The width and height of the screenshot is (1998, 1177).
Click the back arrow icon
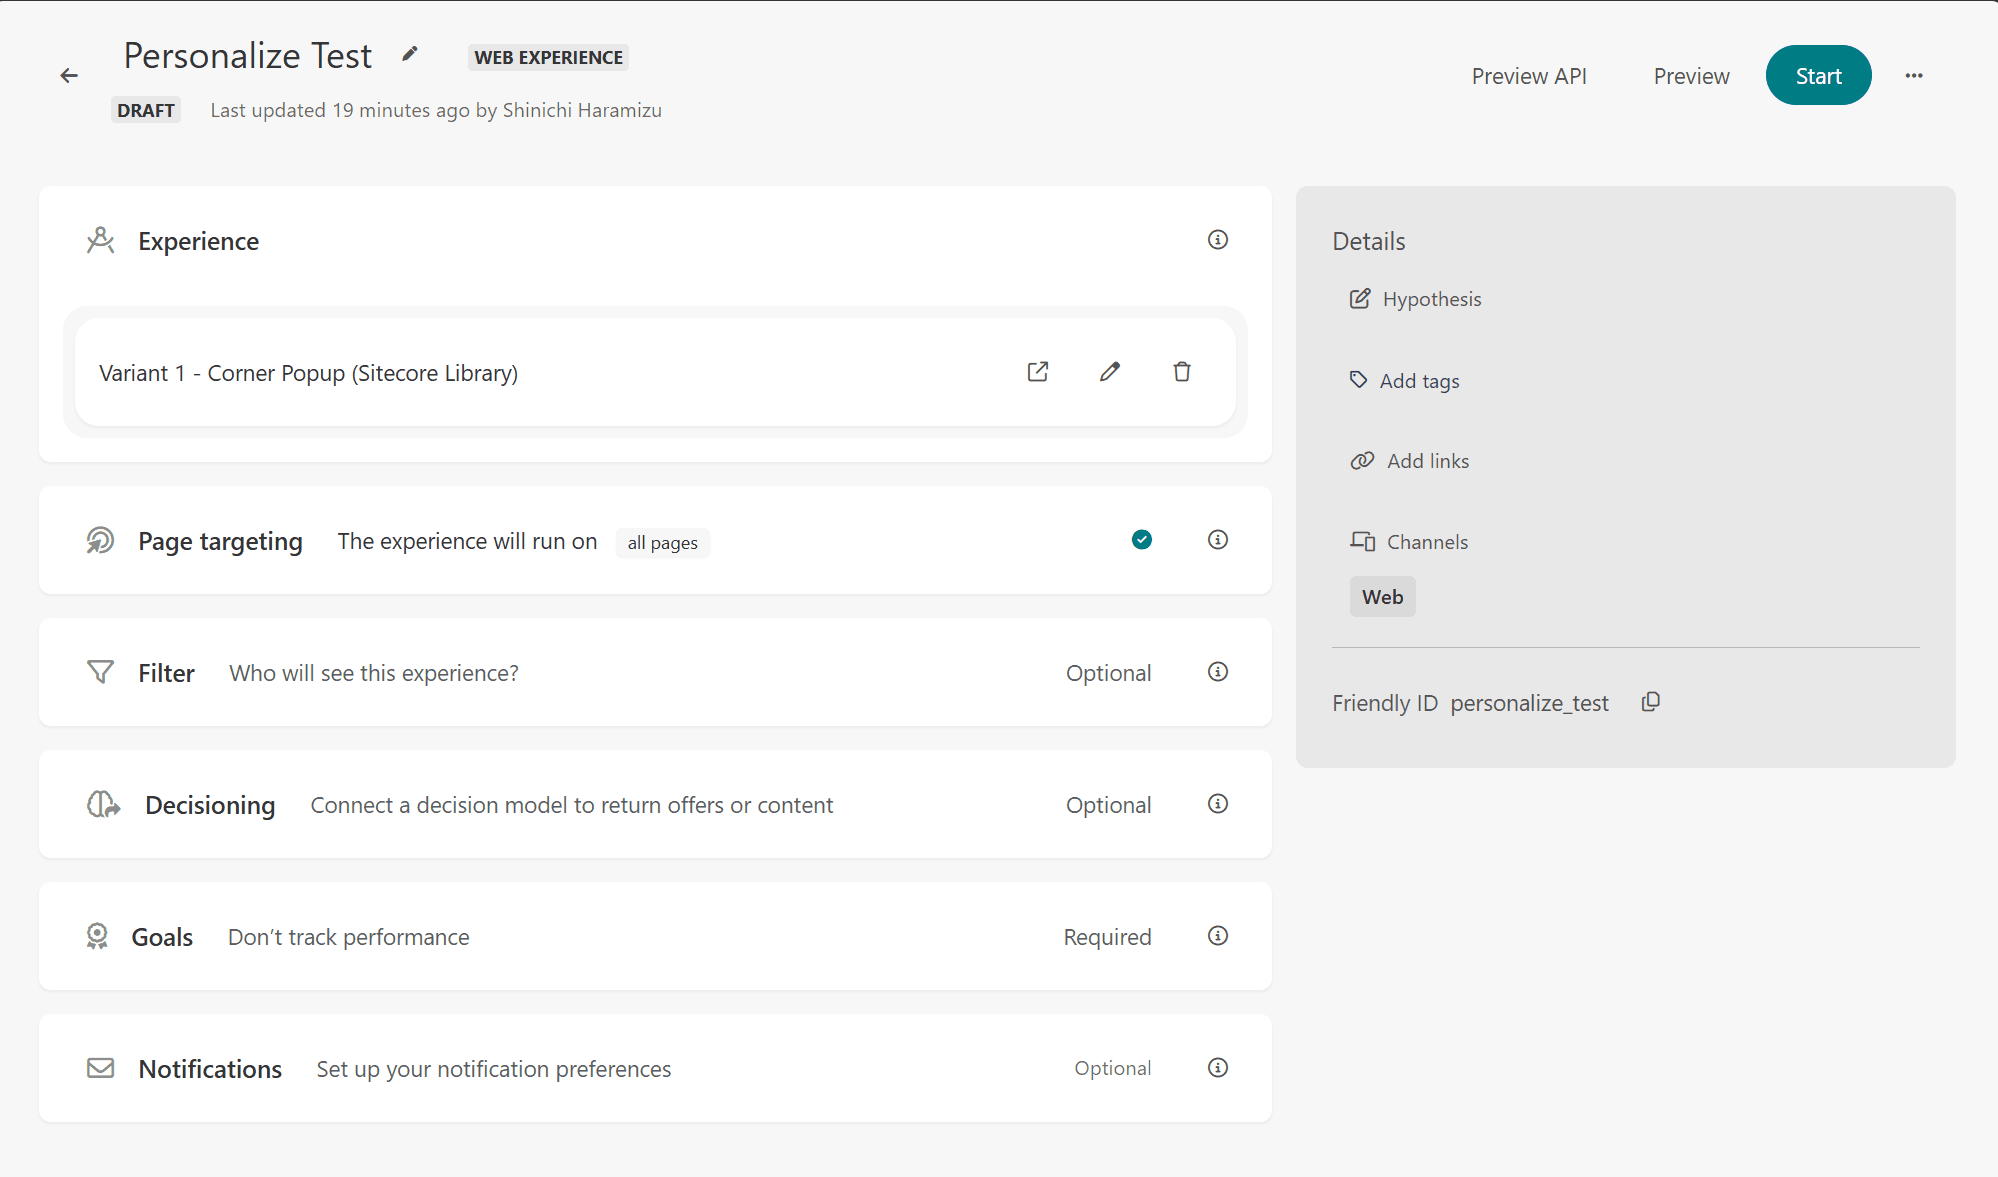[69, 75]
